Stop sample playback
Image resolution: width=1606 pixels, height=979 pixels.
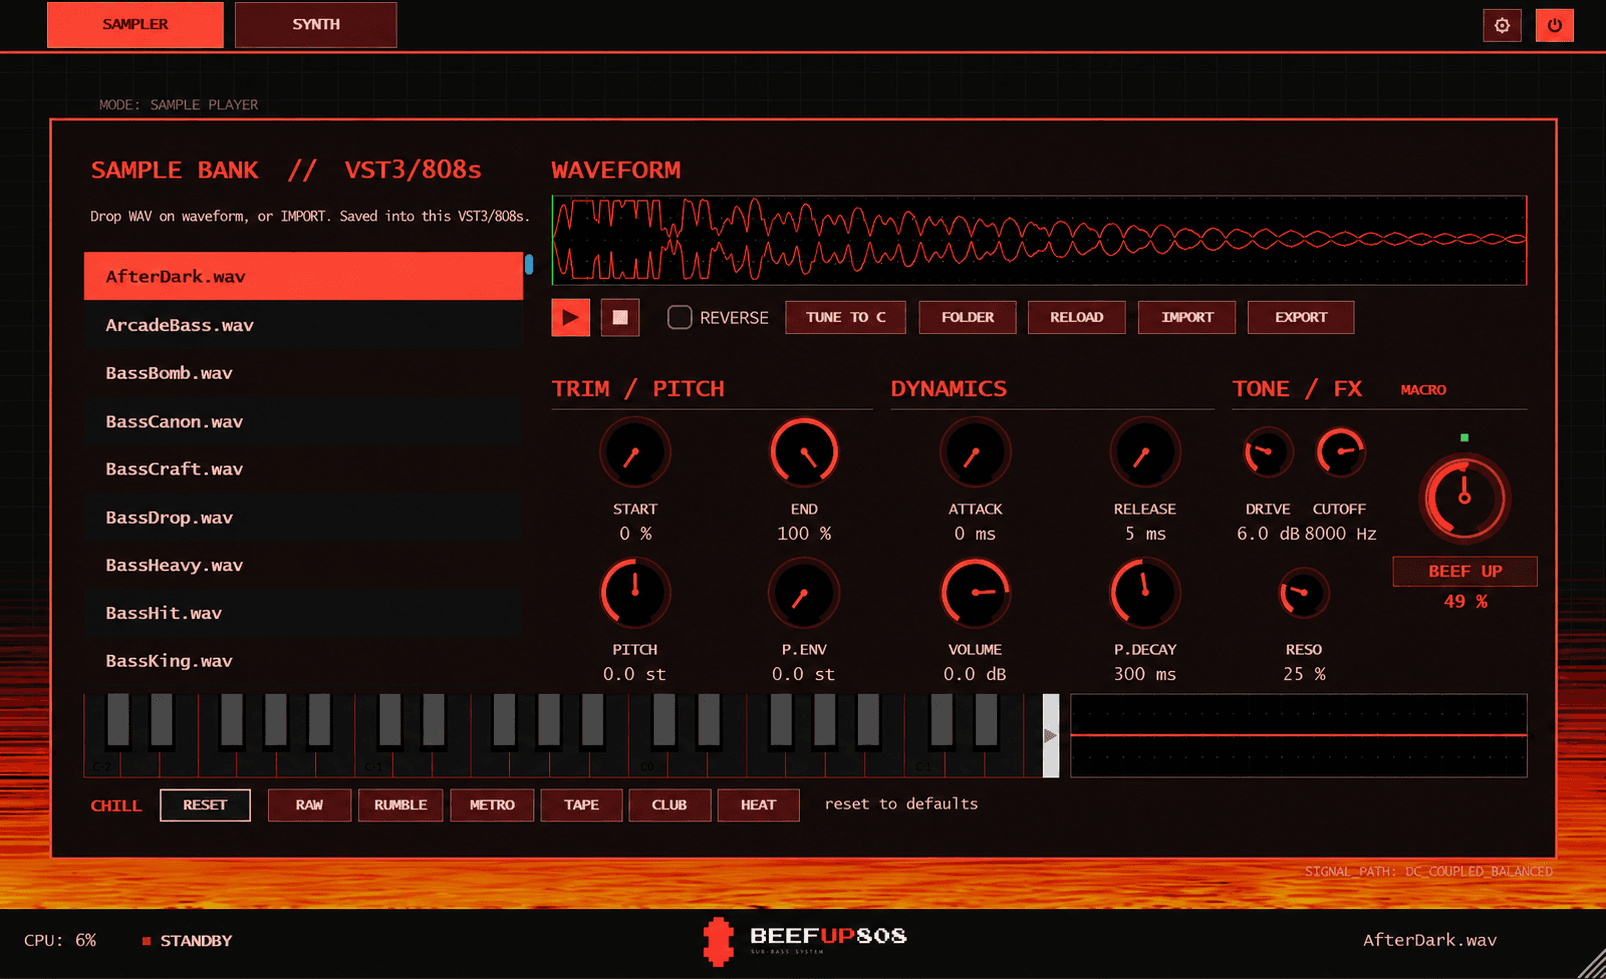(x=620, y=317)
